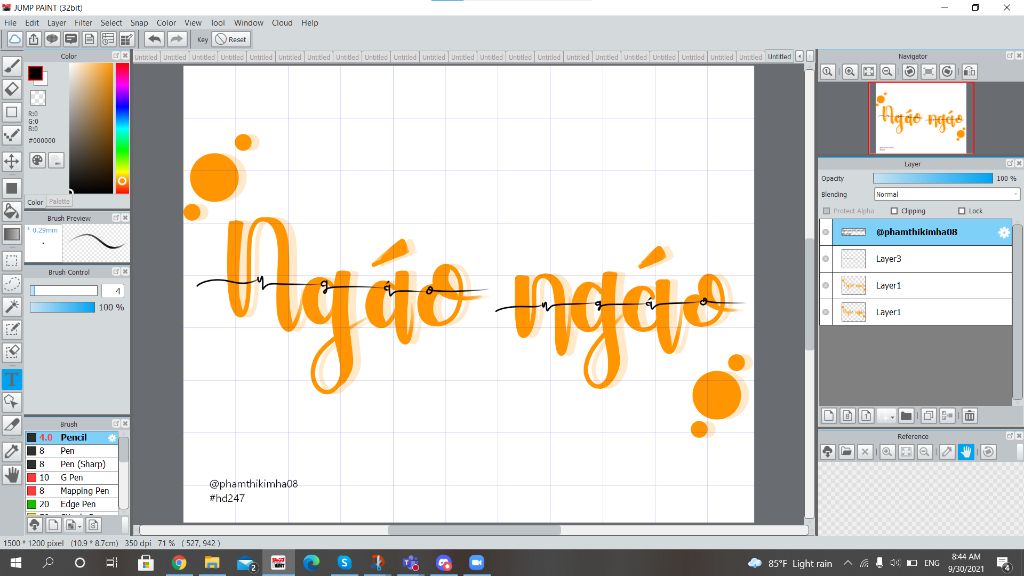
Task: Open Windows Start menu
Action: (x=16, y=562)
